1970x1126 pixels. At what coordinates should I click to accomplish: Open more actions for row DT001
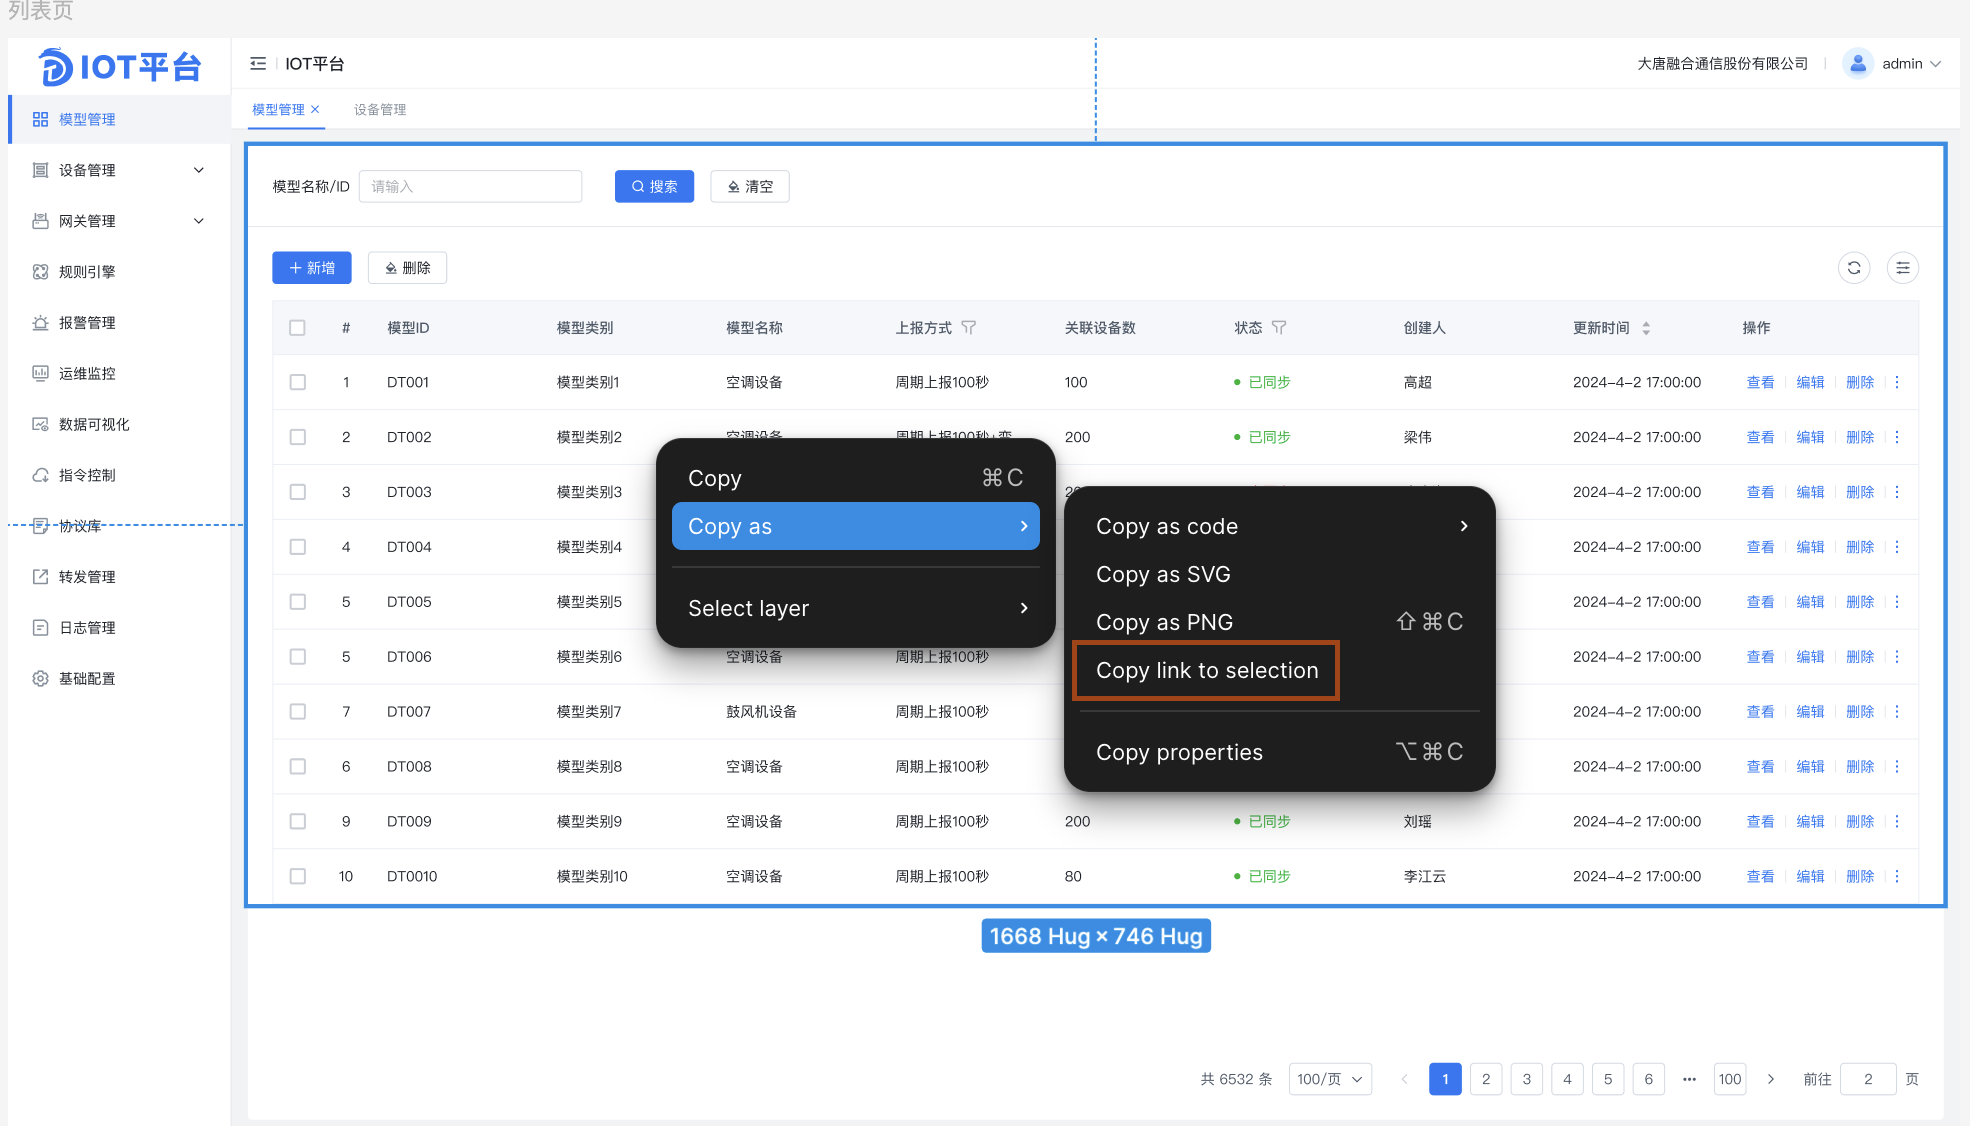click(1897, 383)
